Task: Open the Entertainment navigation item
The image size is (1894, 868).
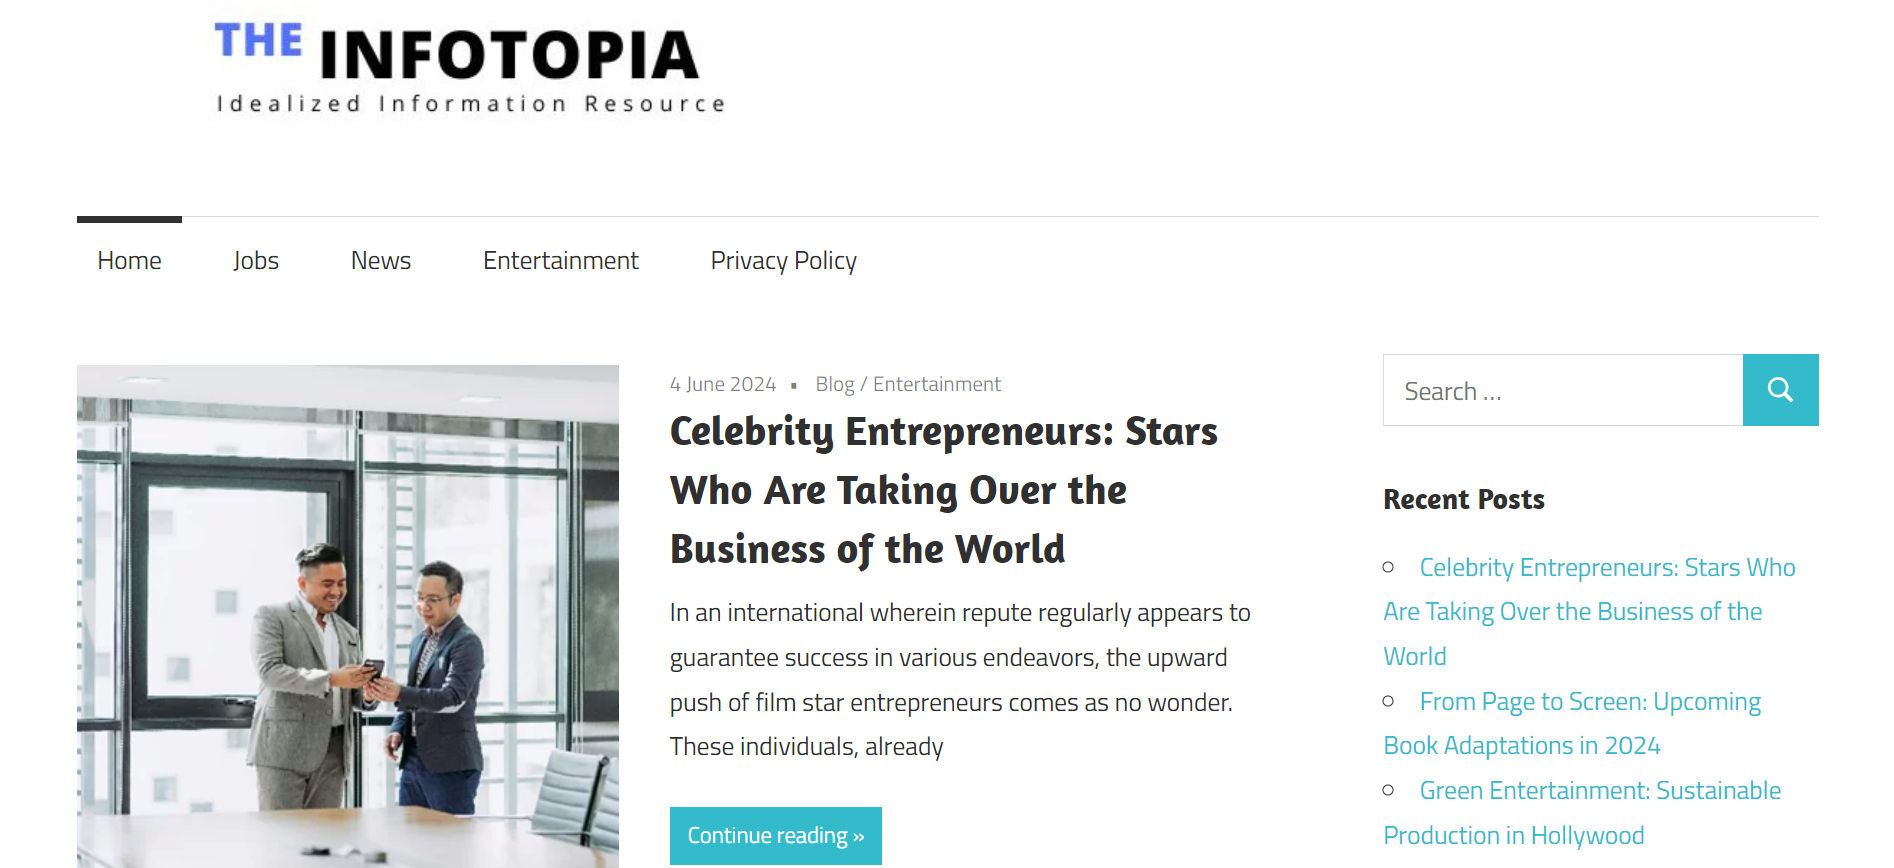Action: [560, 261]
